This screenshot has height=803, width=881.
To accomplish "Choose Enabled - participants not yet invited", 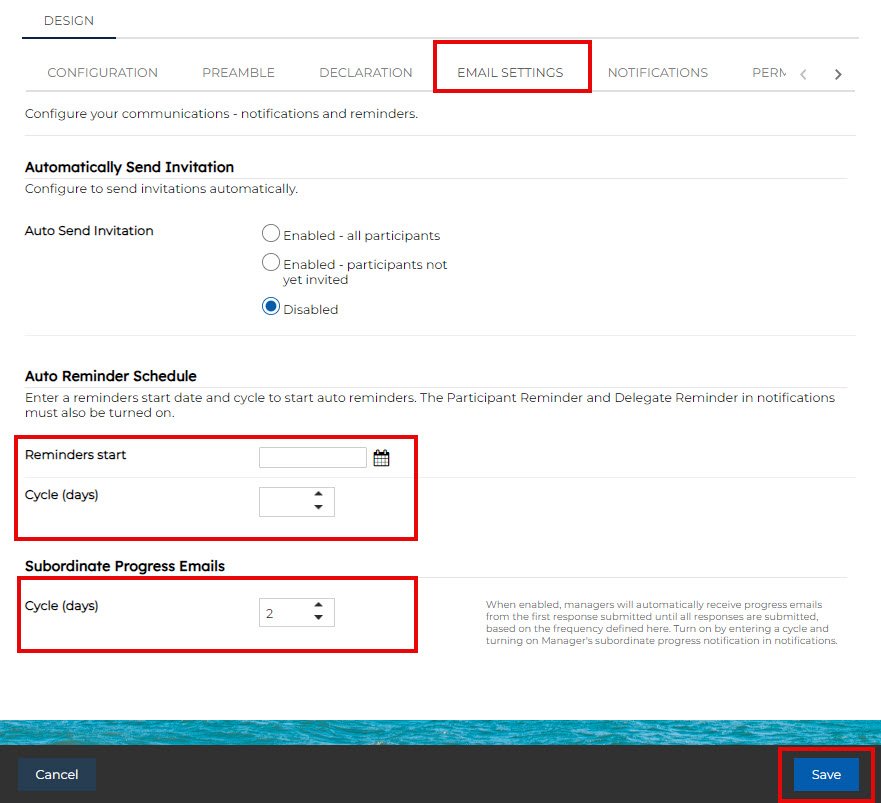I will [x=270, y=263].
